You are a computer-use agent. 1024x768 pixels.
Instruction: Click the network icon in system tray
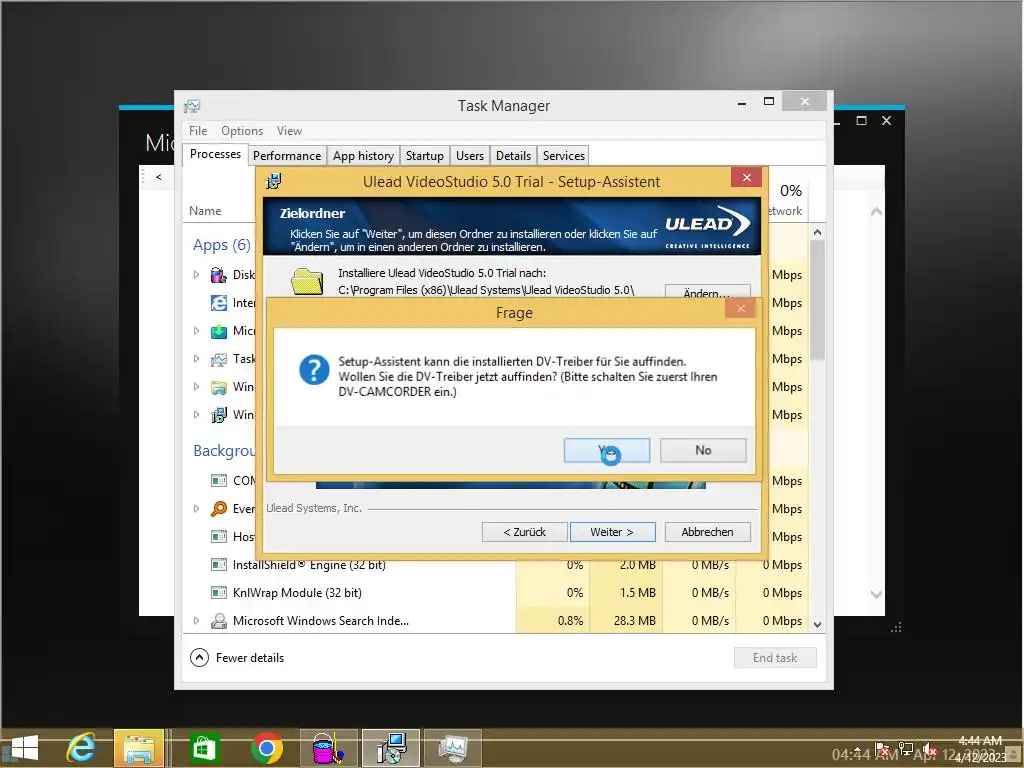[x=905, y=748]
